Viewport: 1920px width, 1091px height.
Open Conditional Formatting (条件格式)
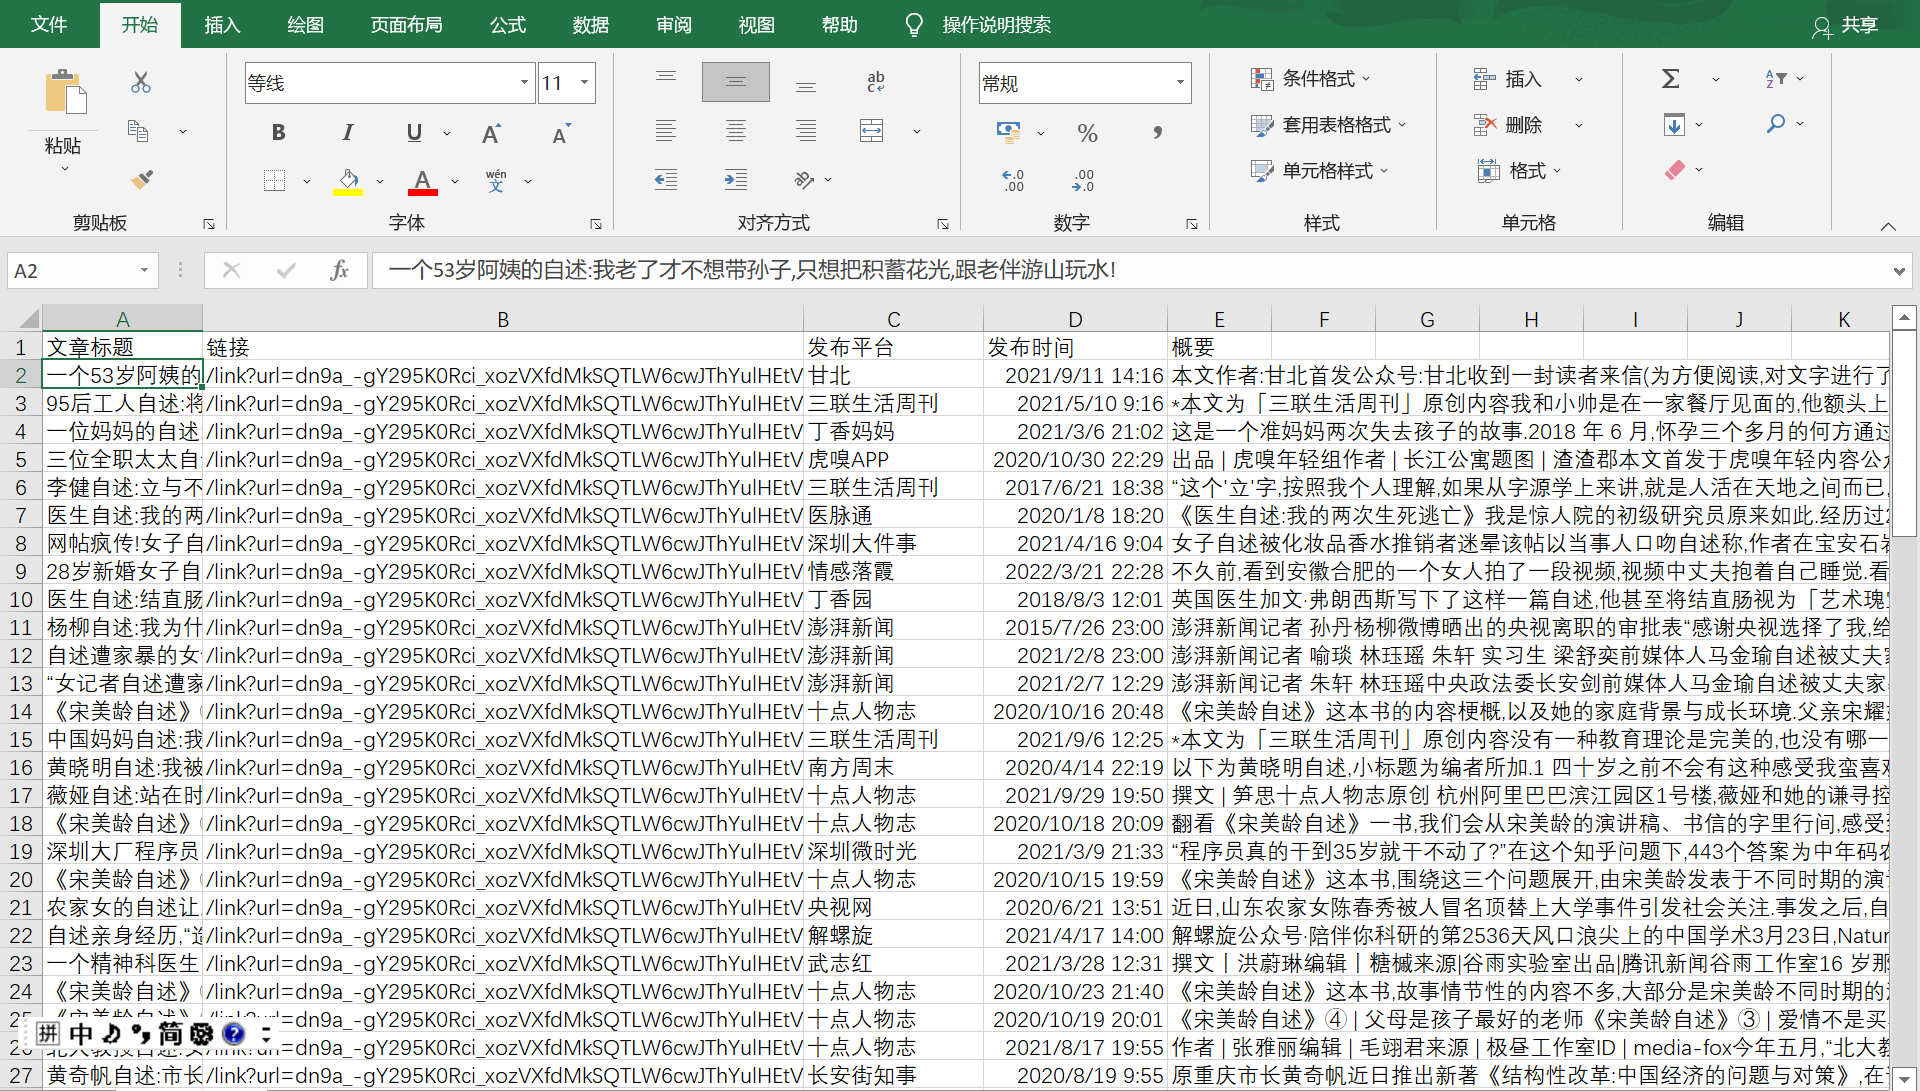click(1310, 78)
